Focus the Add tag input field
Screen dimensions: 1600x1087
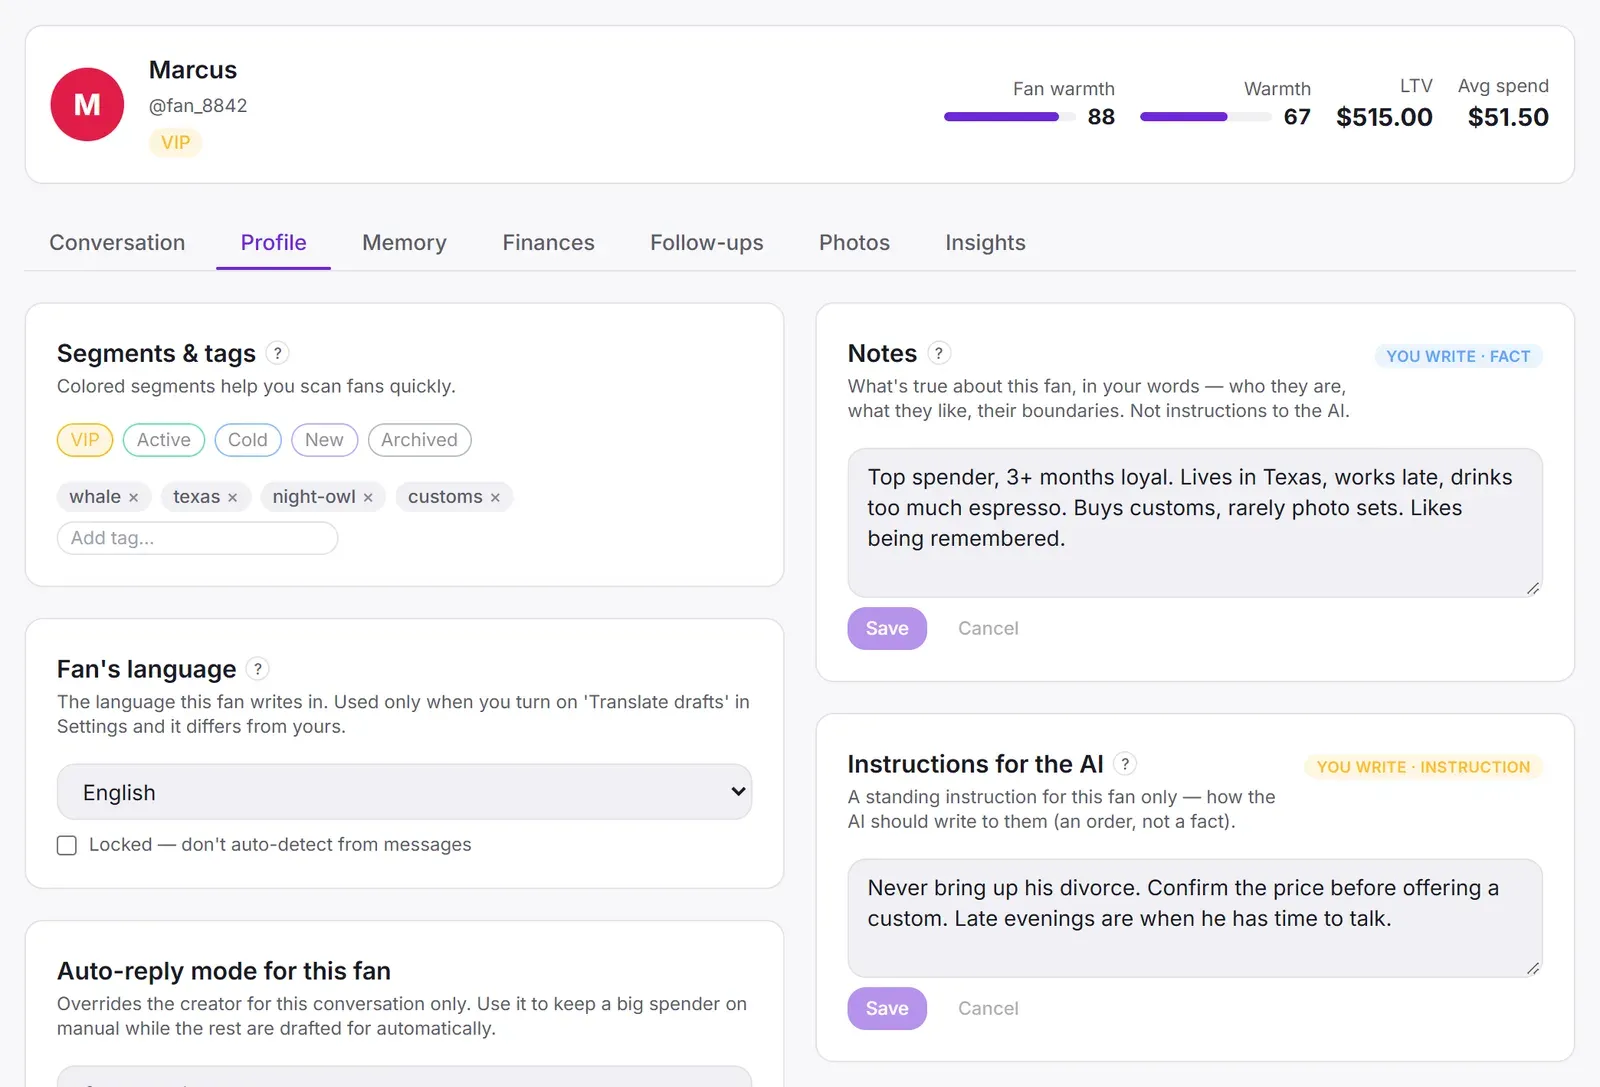click(197, 538)
